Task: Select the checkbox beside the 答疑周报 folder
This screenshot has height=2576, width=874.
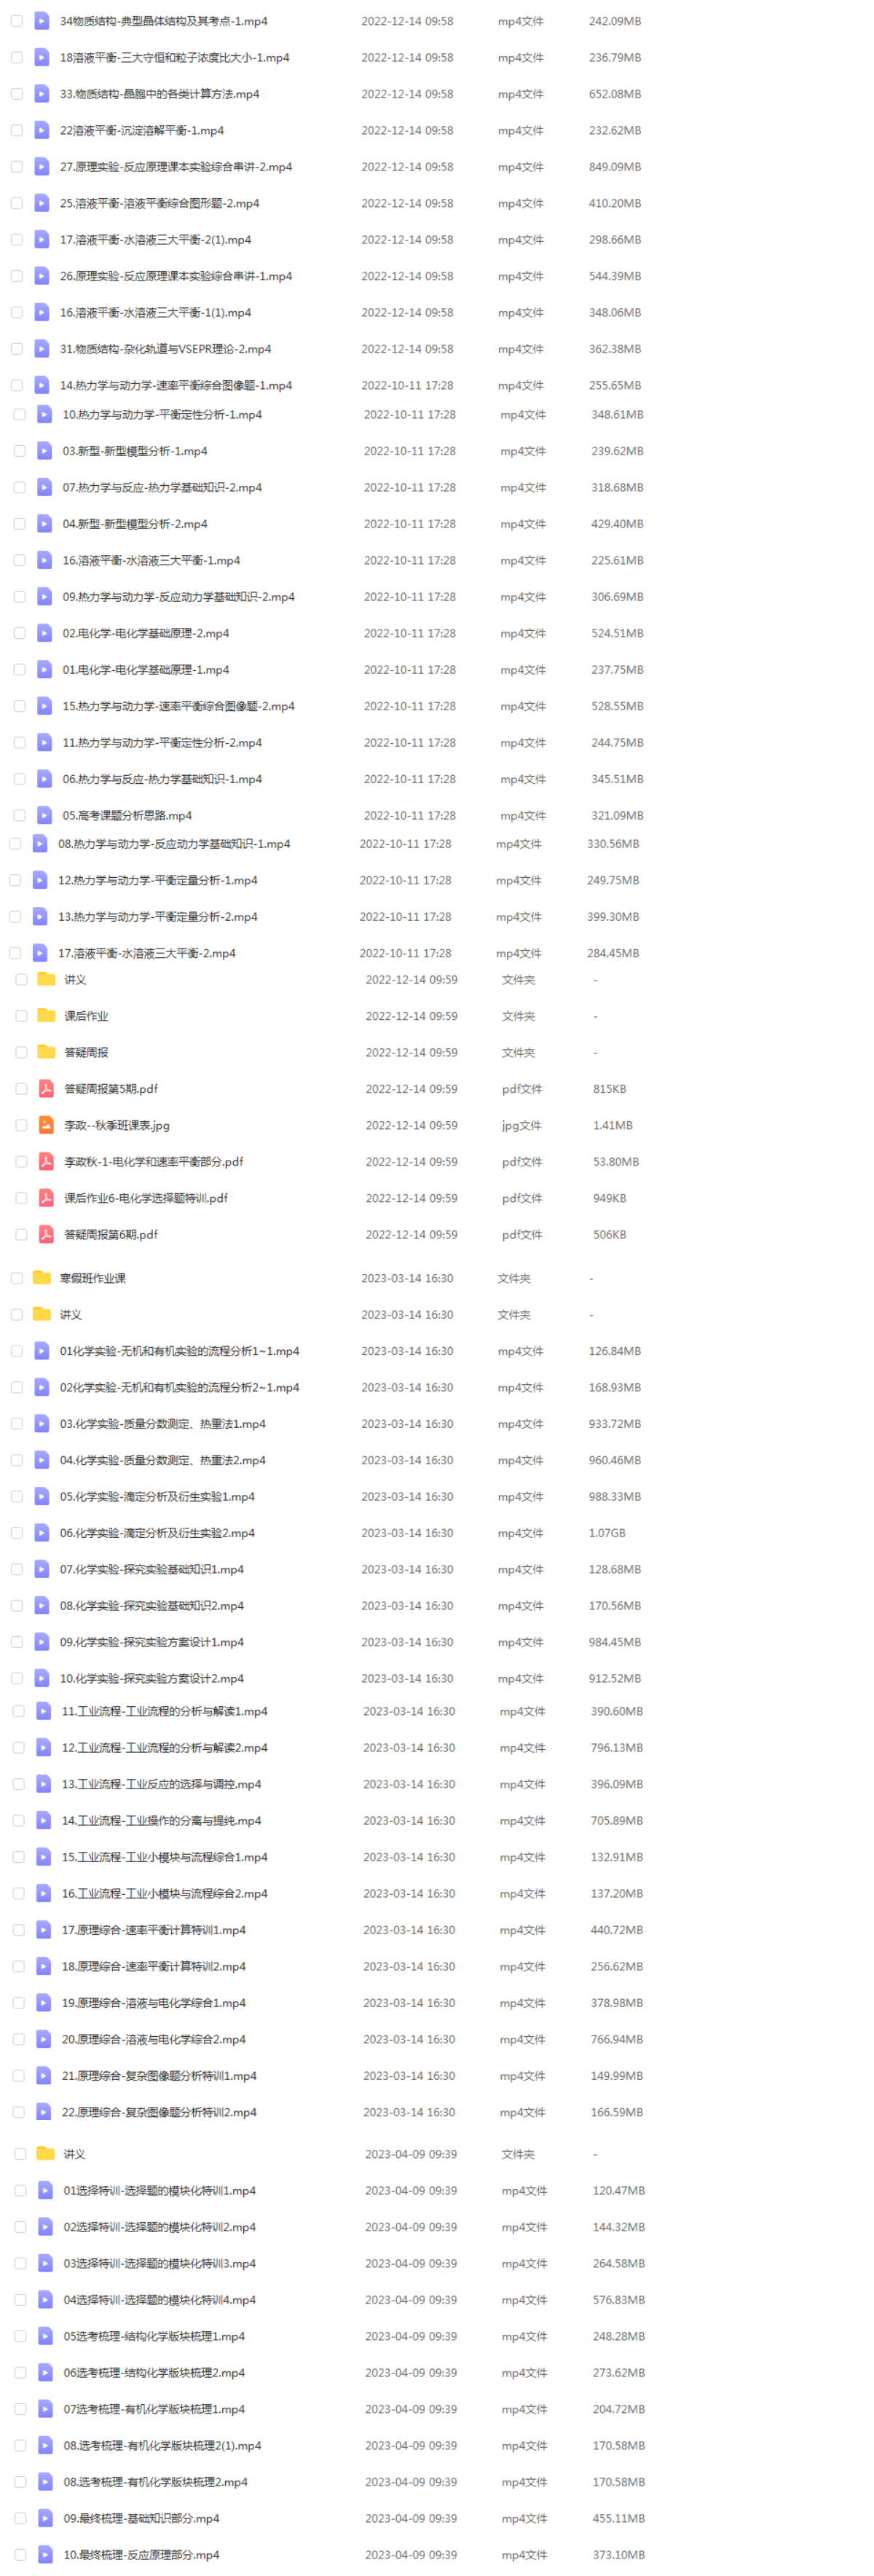Action: [x=21, y=1052]
